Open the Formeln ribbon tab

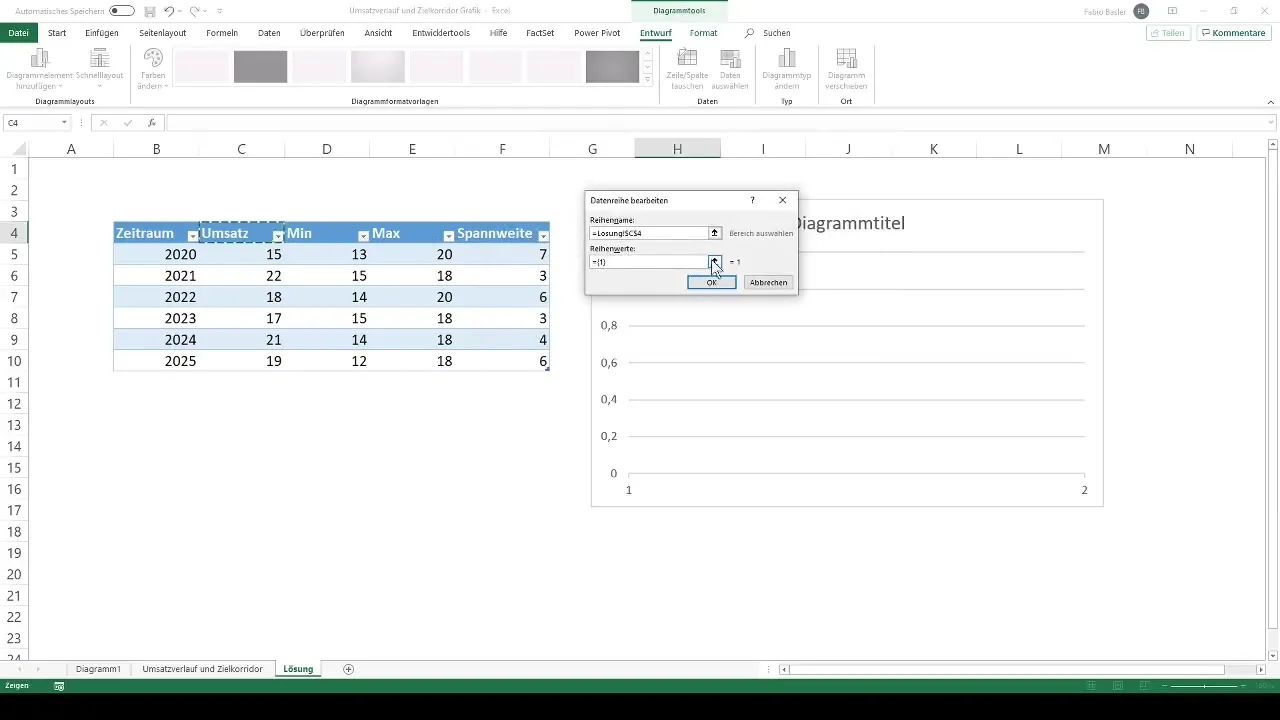(x=222, y=33)
